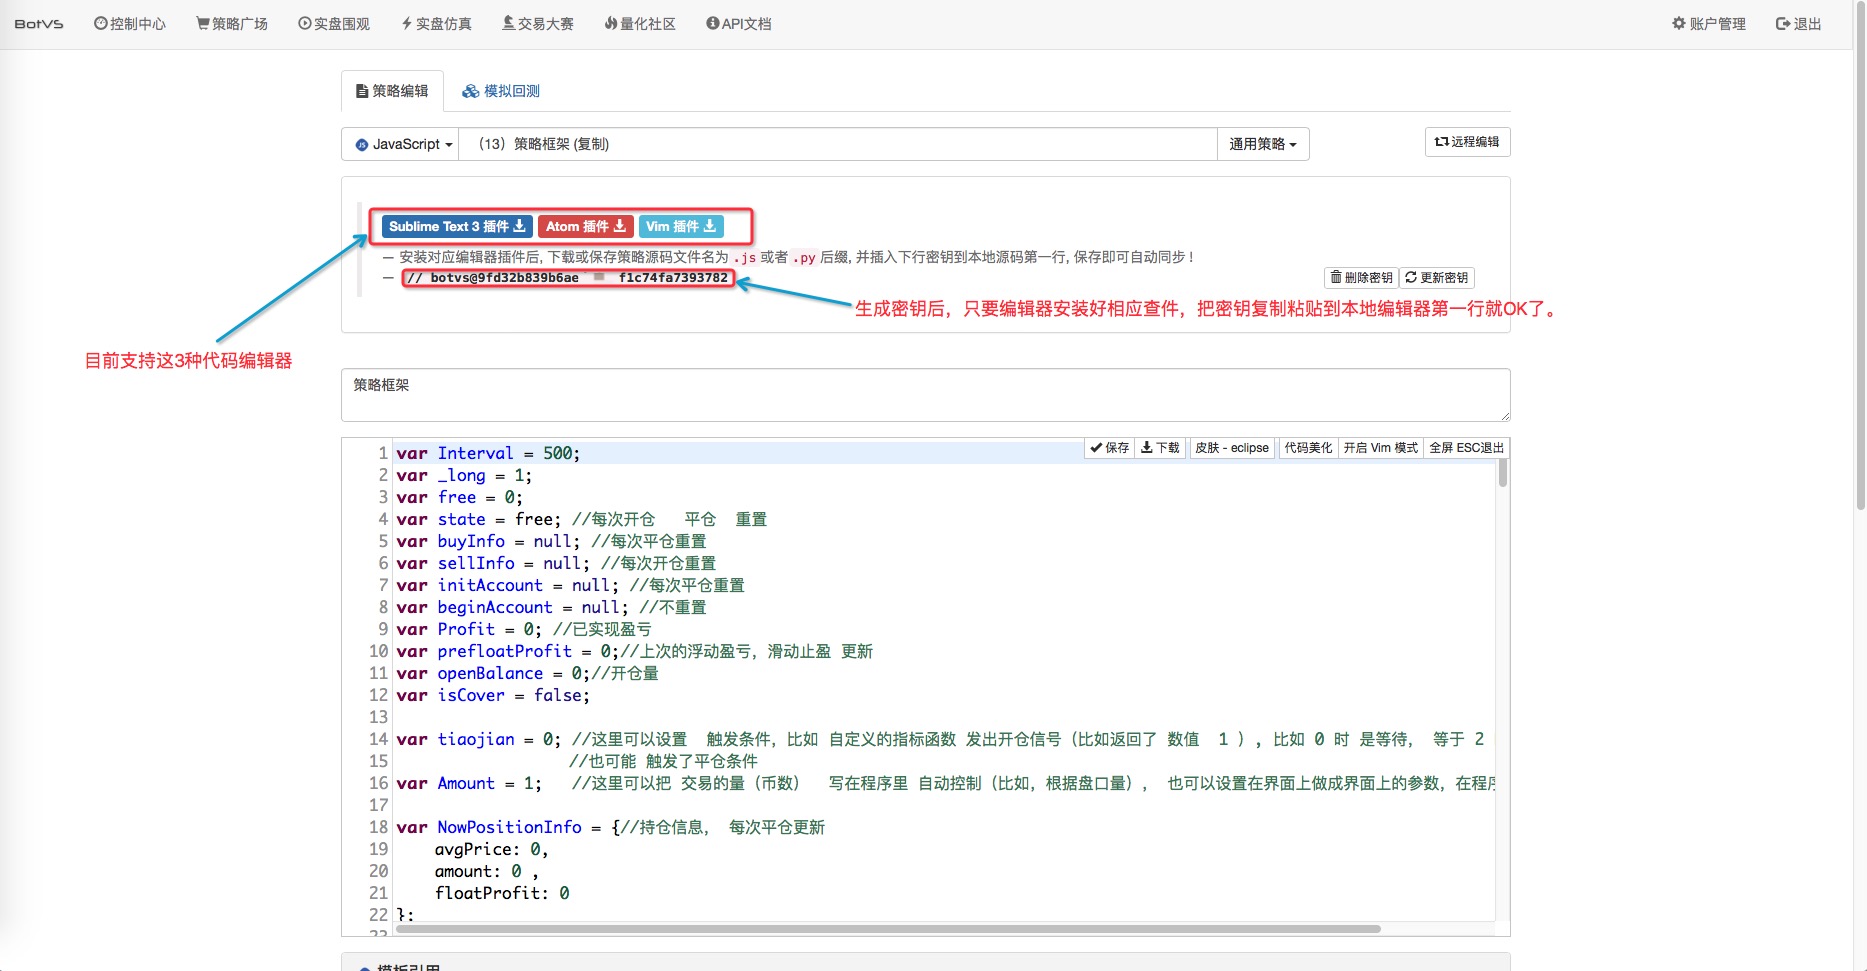This screenshot has height=971, width=1867.
Task: Click the 删除密钥 button
Action: click(x=1361, y=278)
